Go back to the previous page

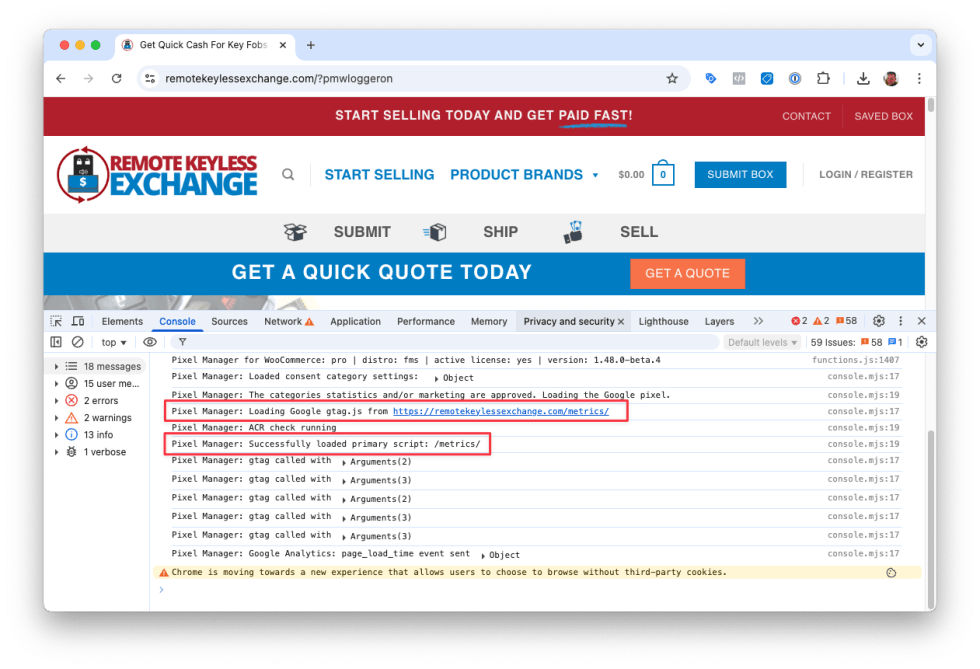point(61,79)
